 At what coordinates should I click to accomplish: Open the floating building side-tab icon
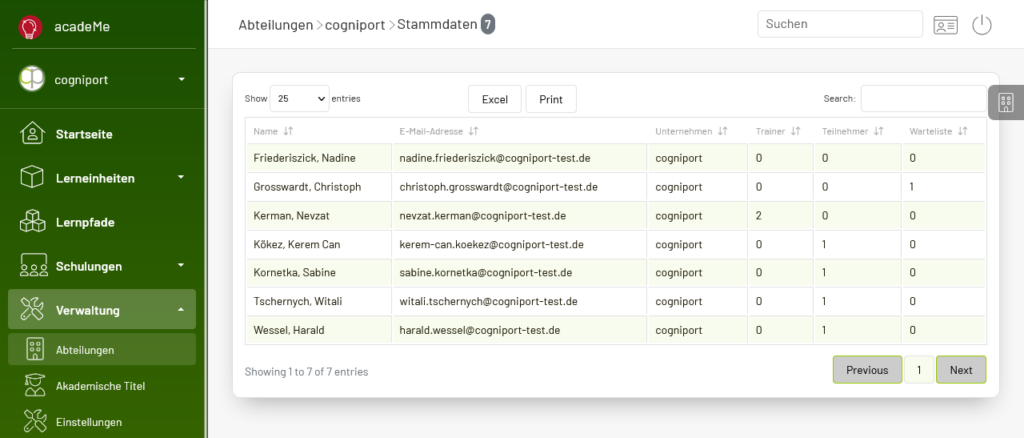click(1006, 102)
